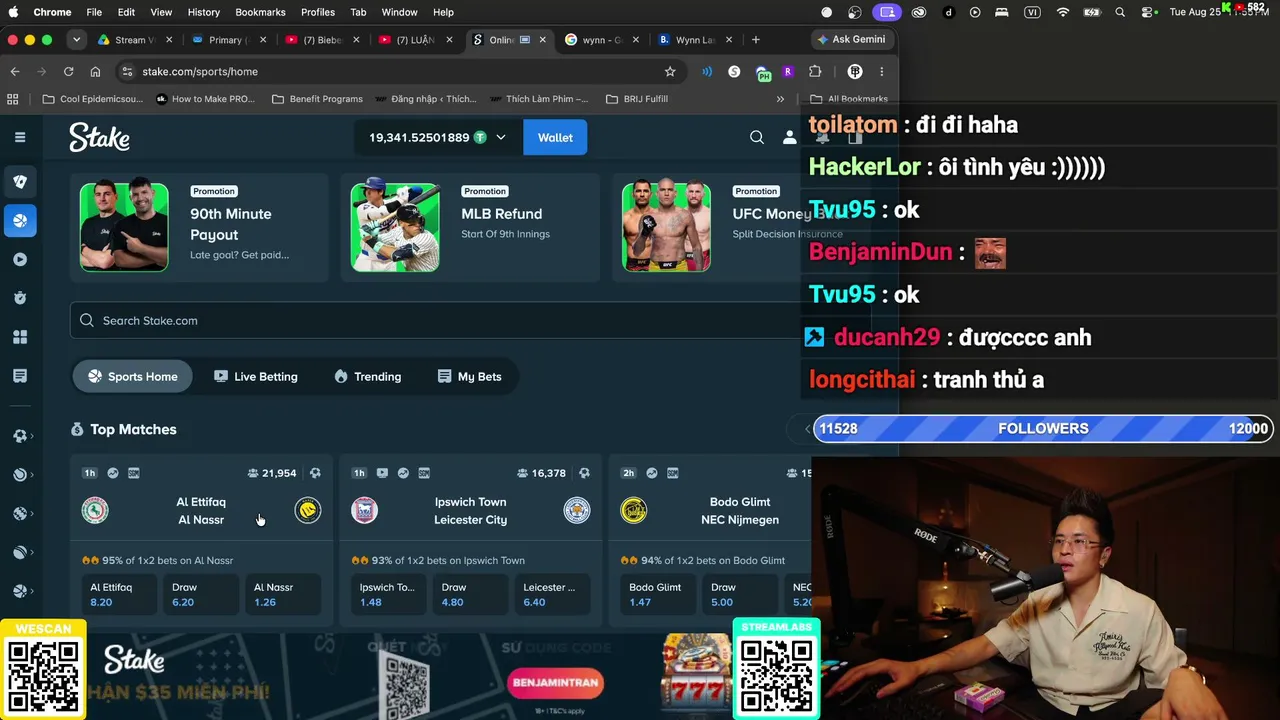
Task: Open the bet slip icon in Stake sidebar
Action: (x=20, y=376)
